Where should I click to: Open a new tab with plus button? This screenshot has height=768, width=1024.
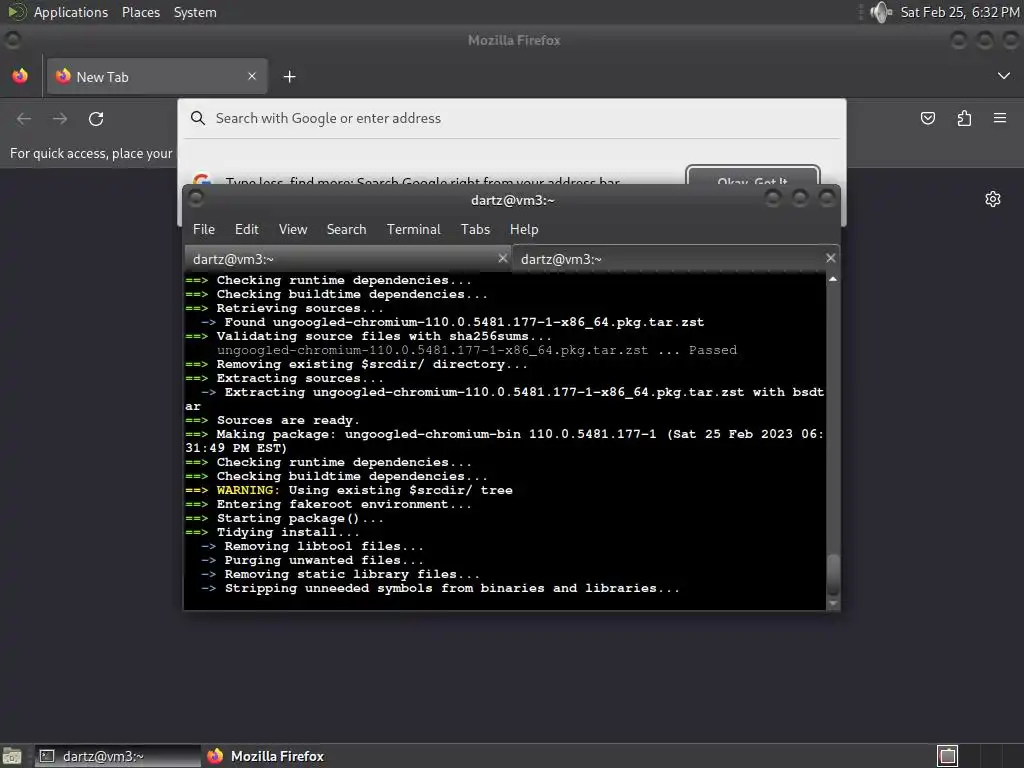click(x=289, y=77)
